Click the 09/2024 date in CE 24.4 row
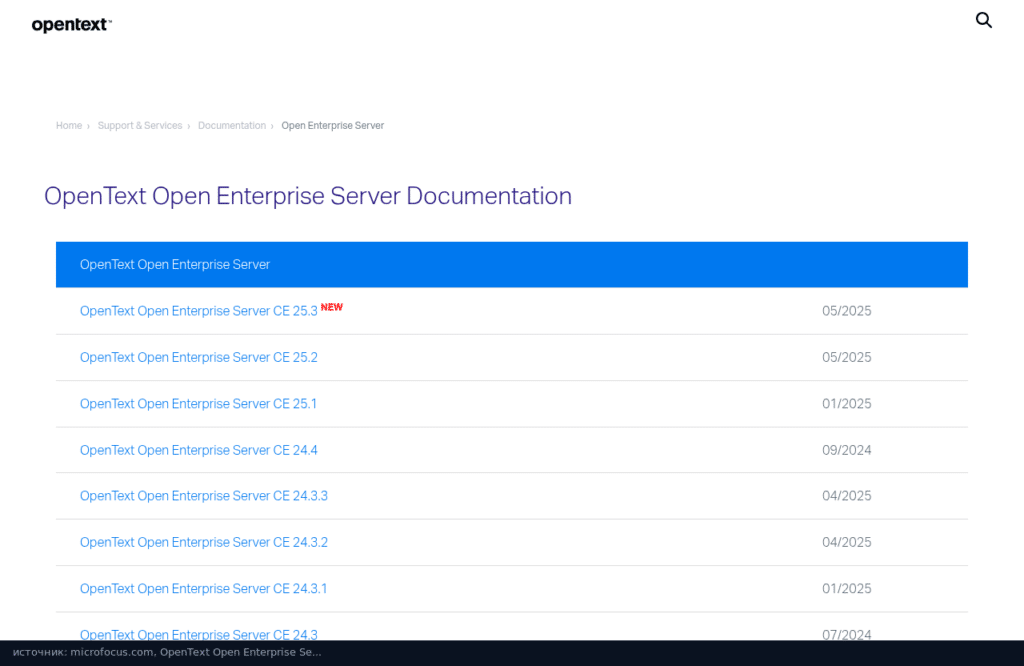This screenshot has width=1024, height=666. 846,450
